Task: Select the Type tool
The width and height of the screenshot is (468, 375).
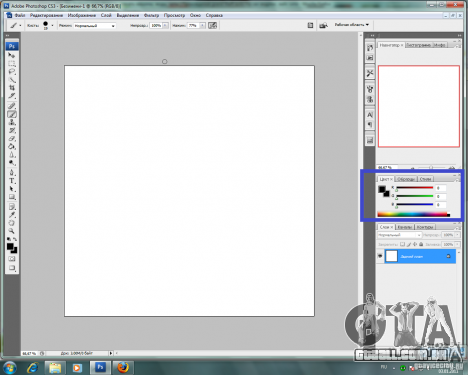Action: click(12, 181)
